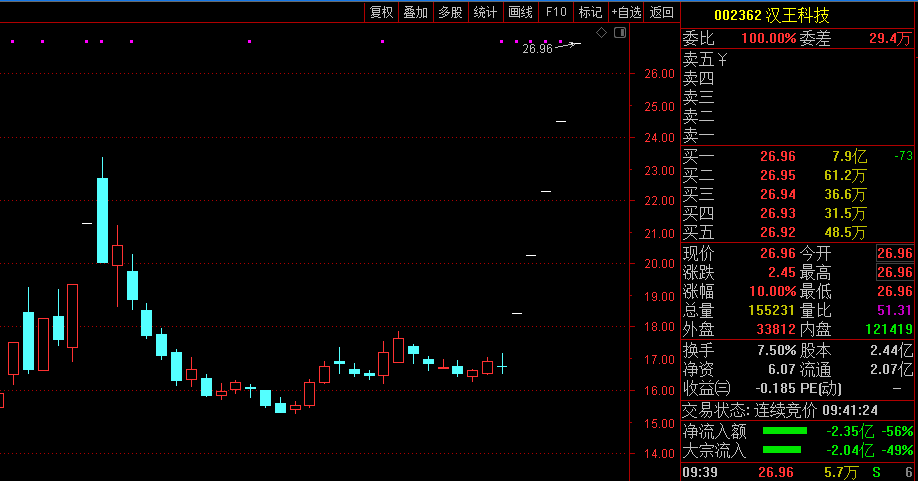
Task: Click the 14.00 price axis label
Action: (659, 453)
